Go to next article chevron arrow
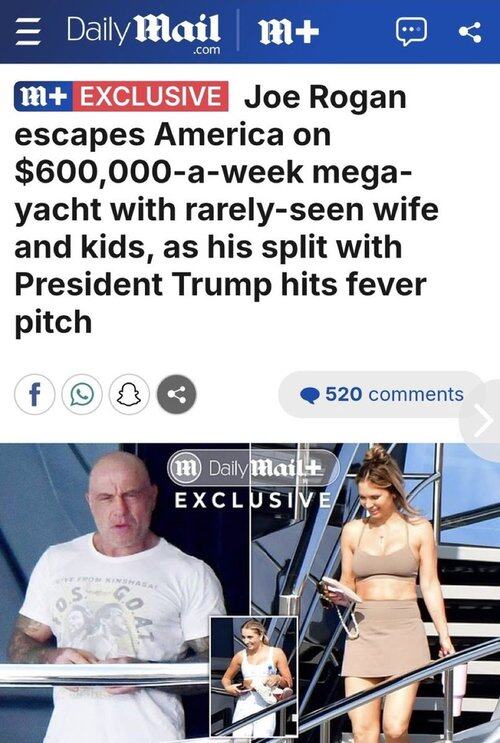Image resolution: width=500 pixels, height=743 pixels. tap(482, 420)
